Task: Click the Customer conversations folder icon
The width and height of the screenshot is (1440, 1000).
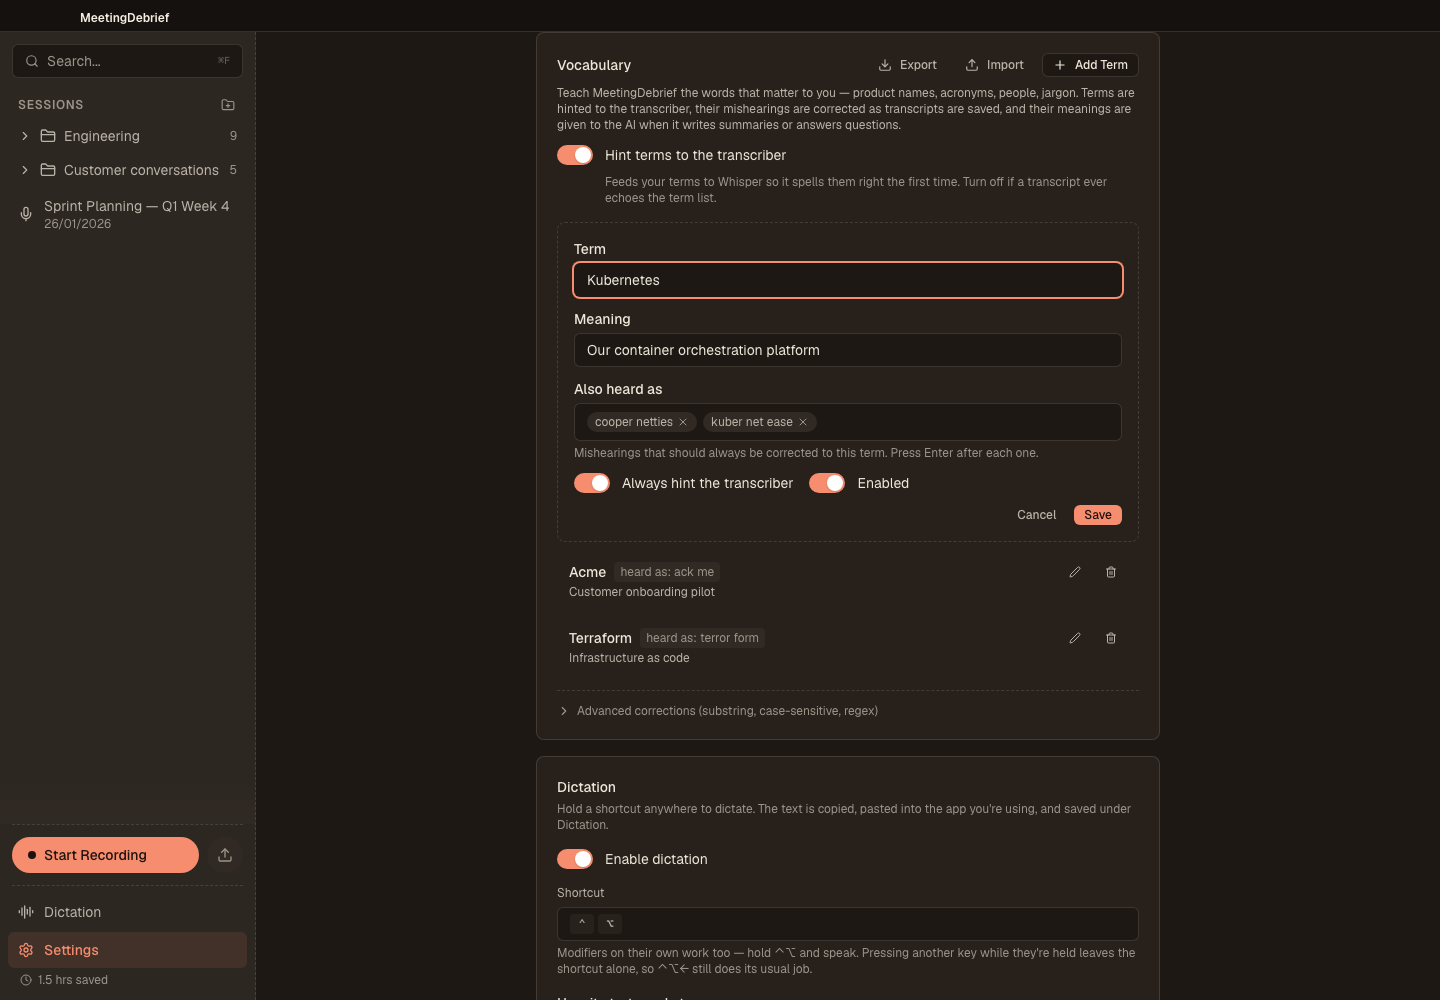Action: tap(48, 170)
